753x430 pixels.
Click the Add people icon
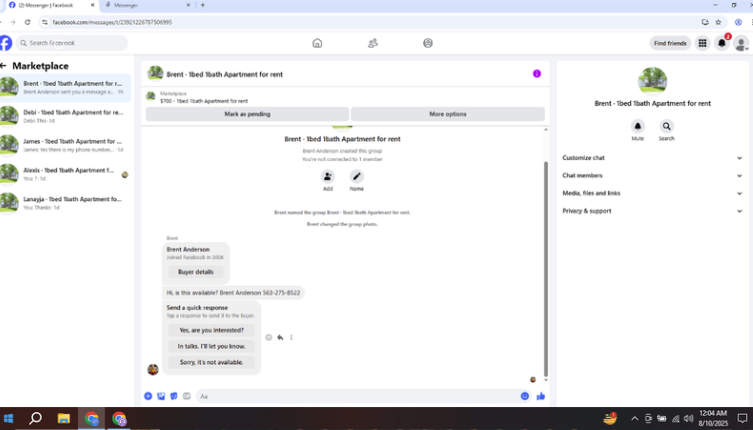tap(328, 176)
